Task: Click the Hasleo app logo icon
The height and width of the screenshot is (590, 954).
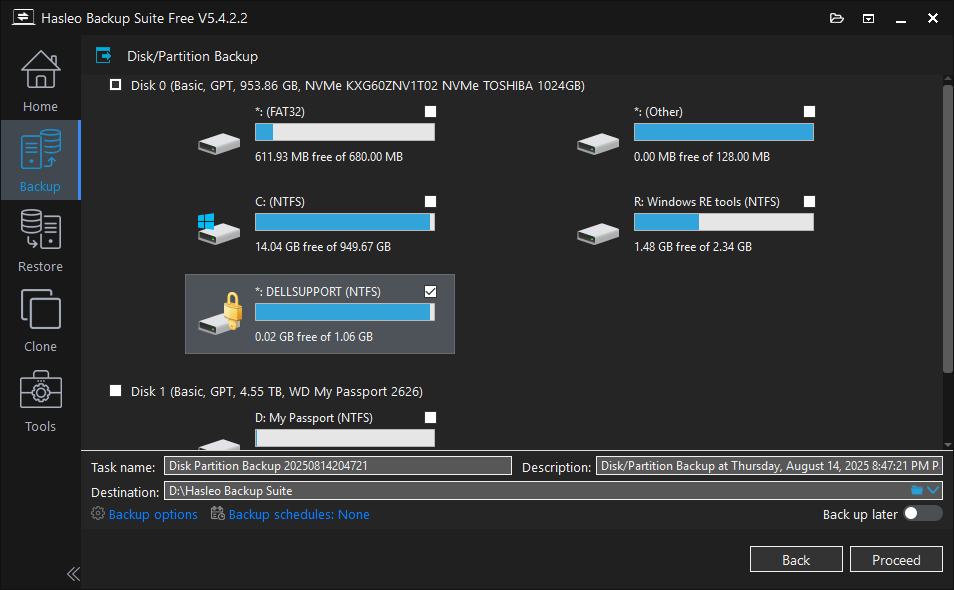Action: 23,17
